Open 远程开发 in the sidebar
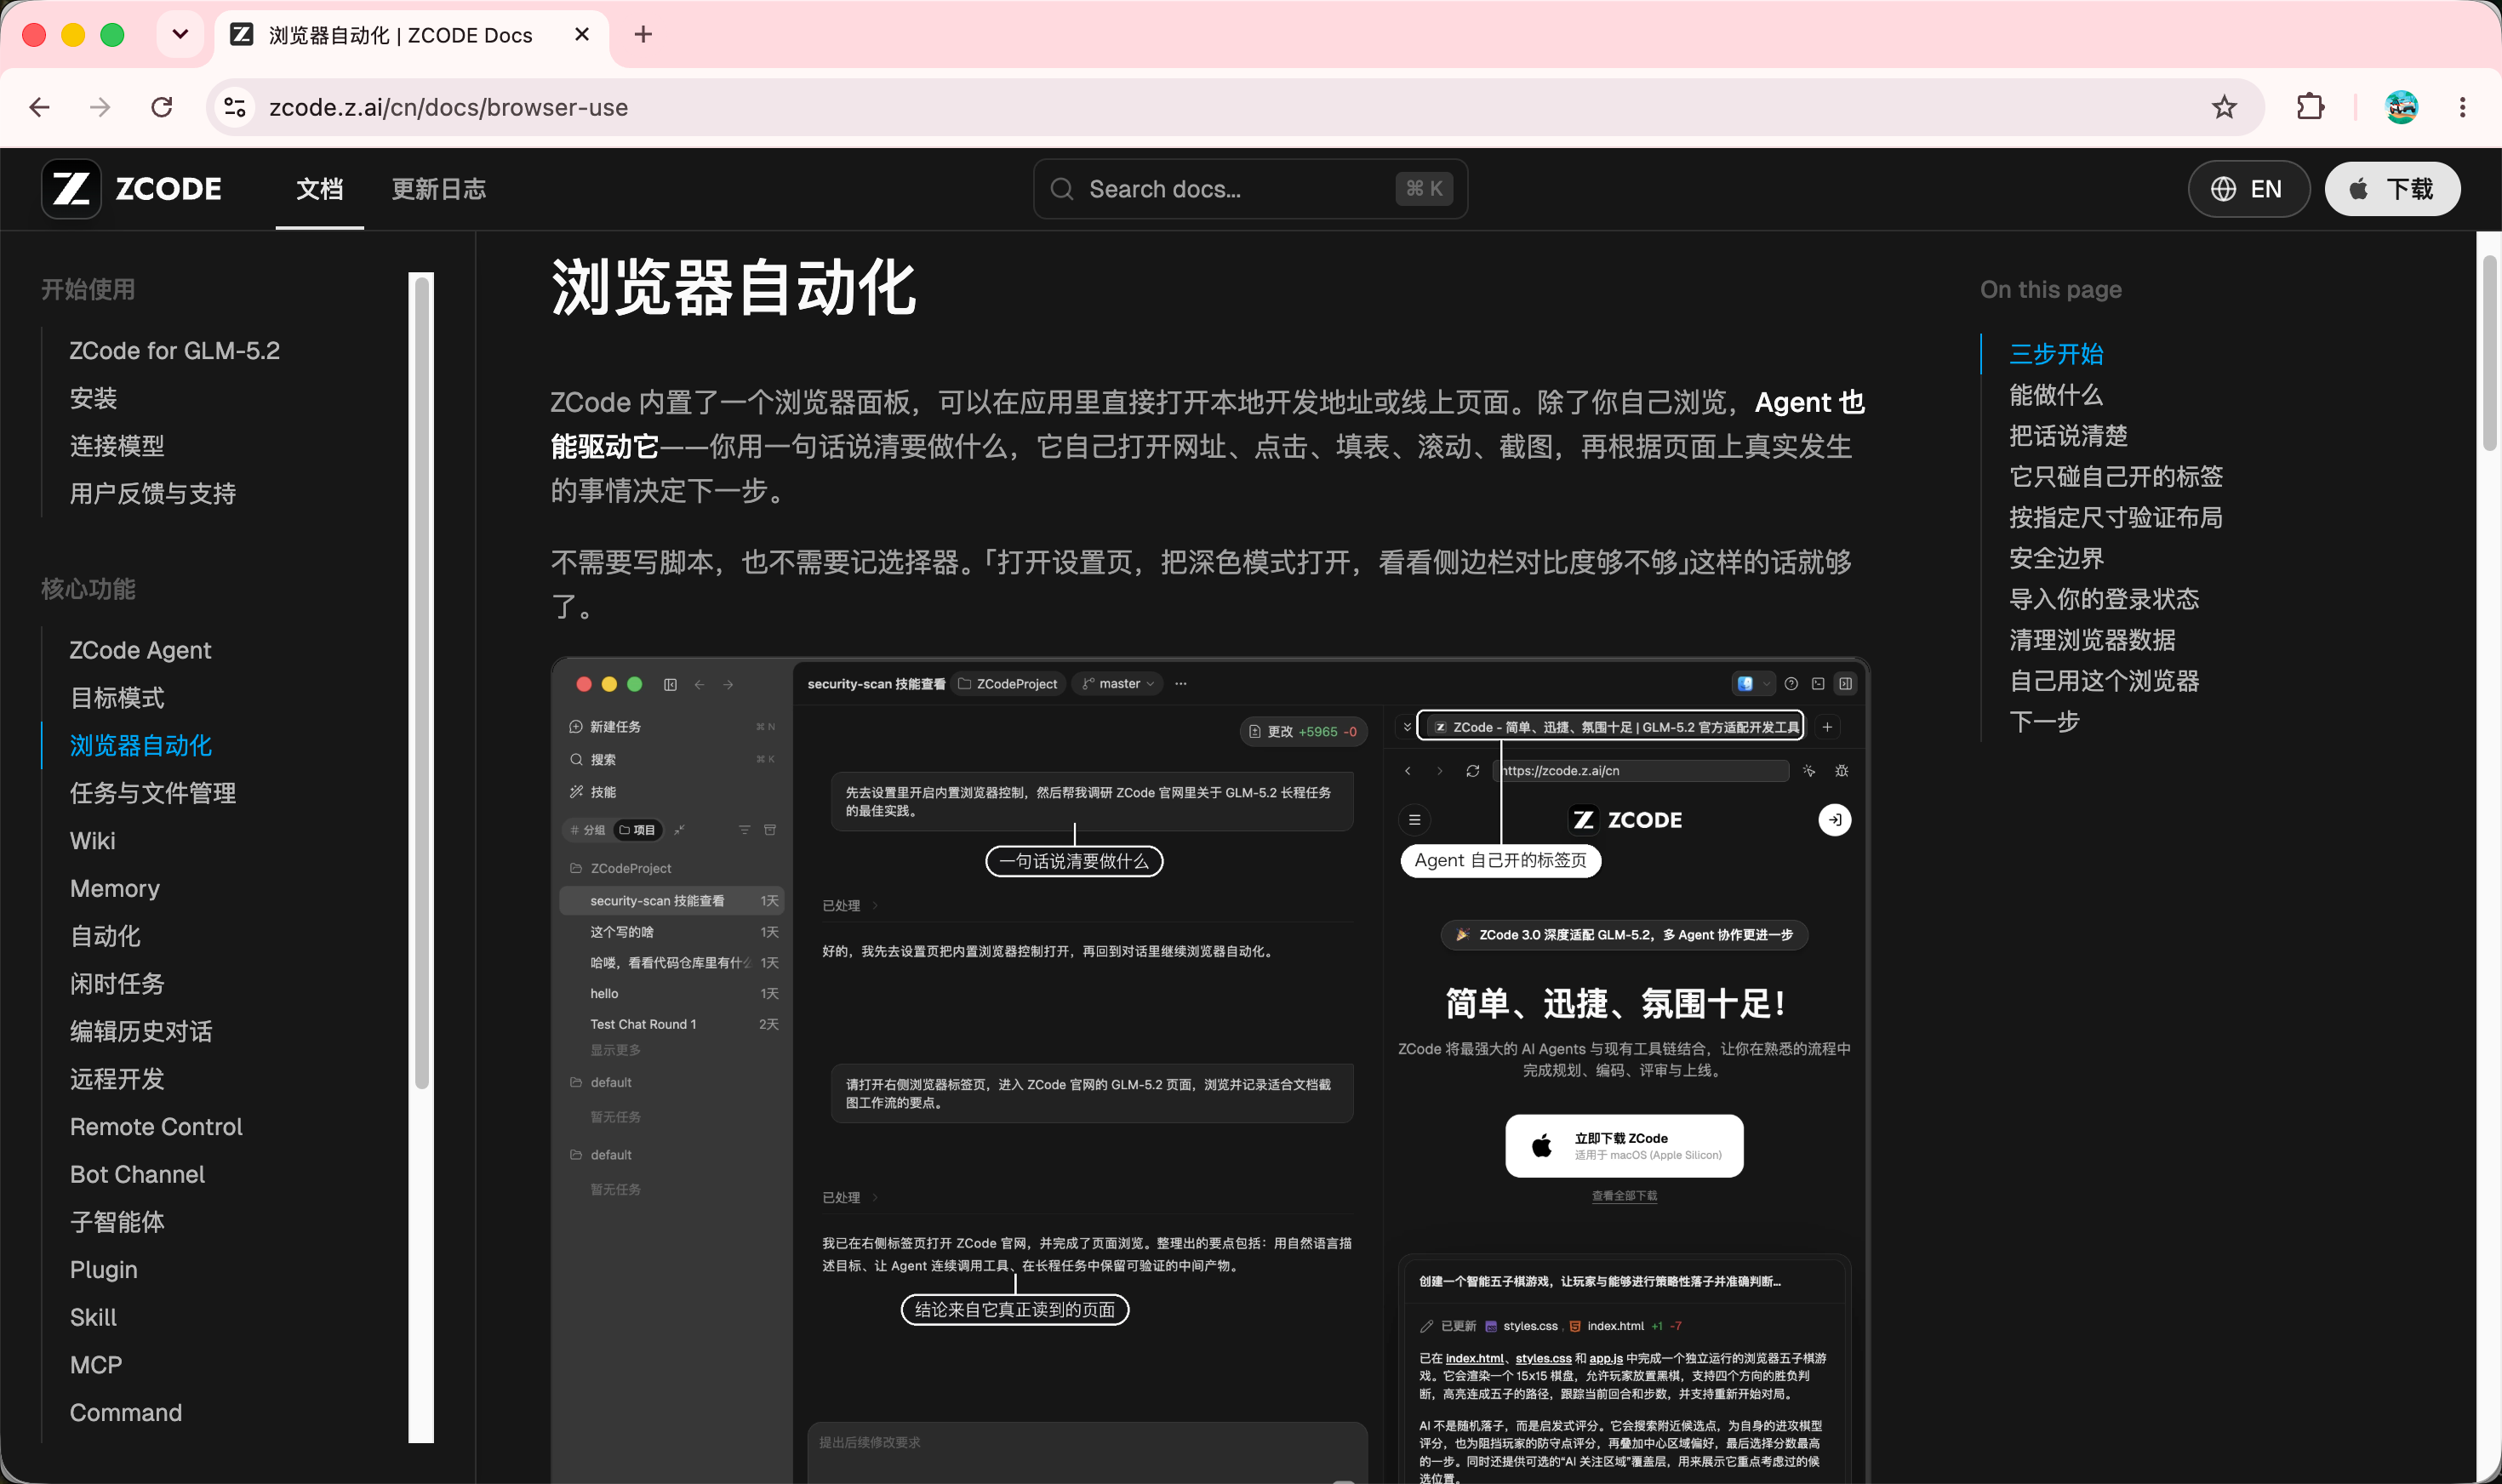The height and width of the screenshot is (1484, 2502). click(117, 1079)
